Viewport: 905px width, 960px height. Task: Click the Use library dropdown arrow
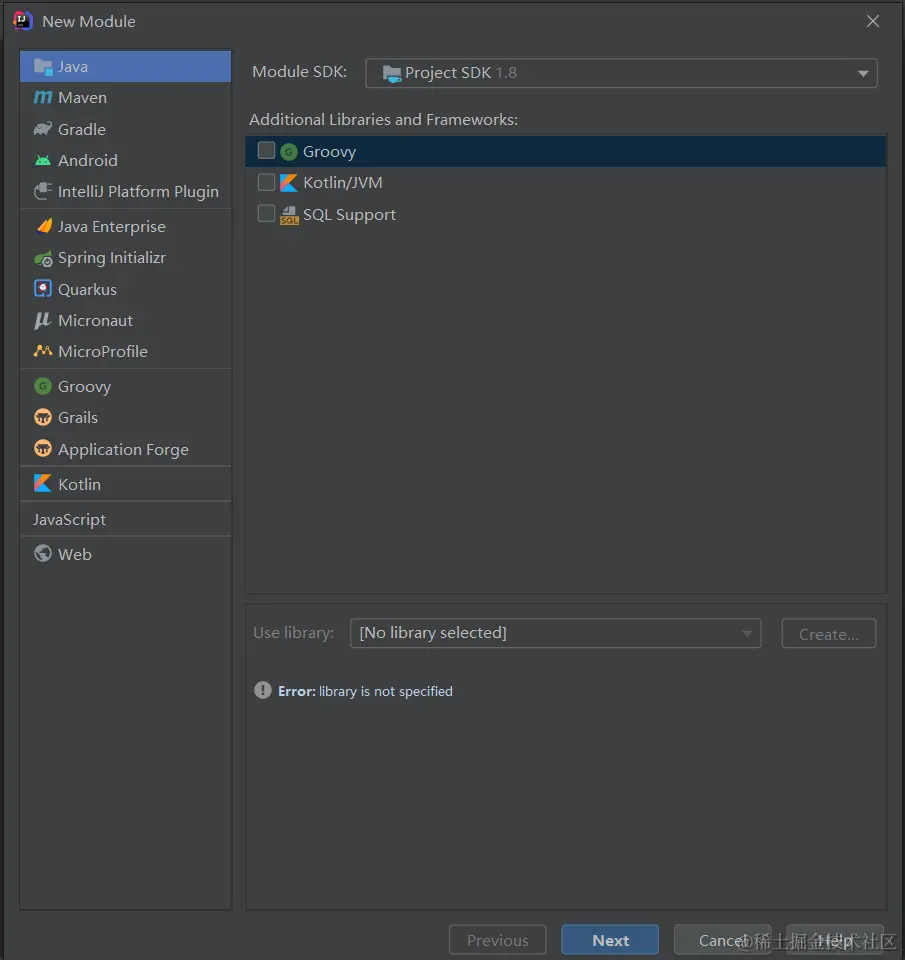(746, 633)
